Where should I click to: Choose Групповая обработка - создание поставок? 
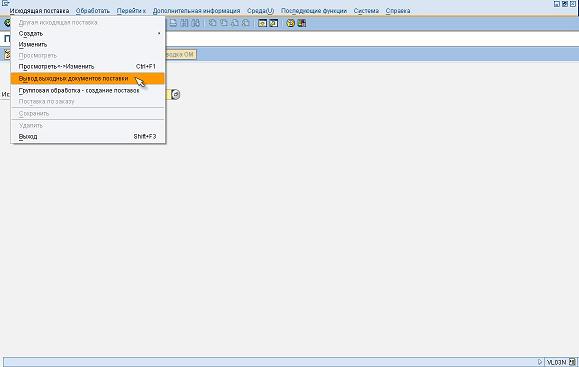click(88, 90)
